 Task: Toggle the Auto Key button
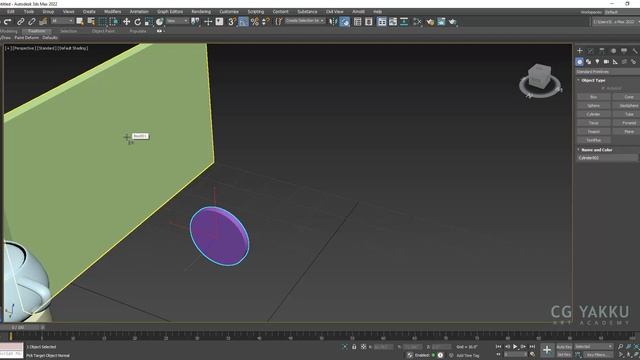point(564,347)
